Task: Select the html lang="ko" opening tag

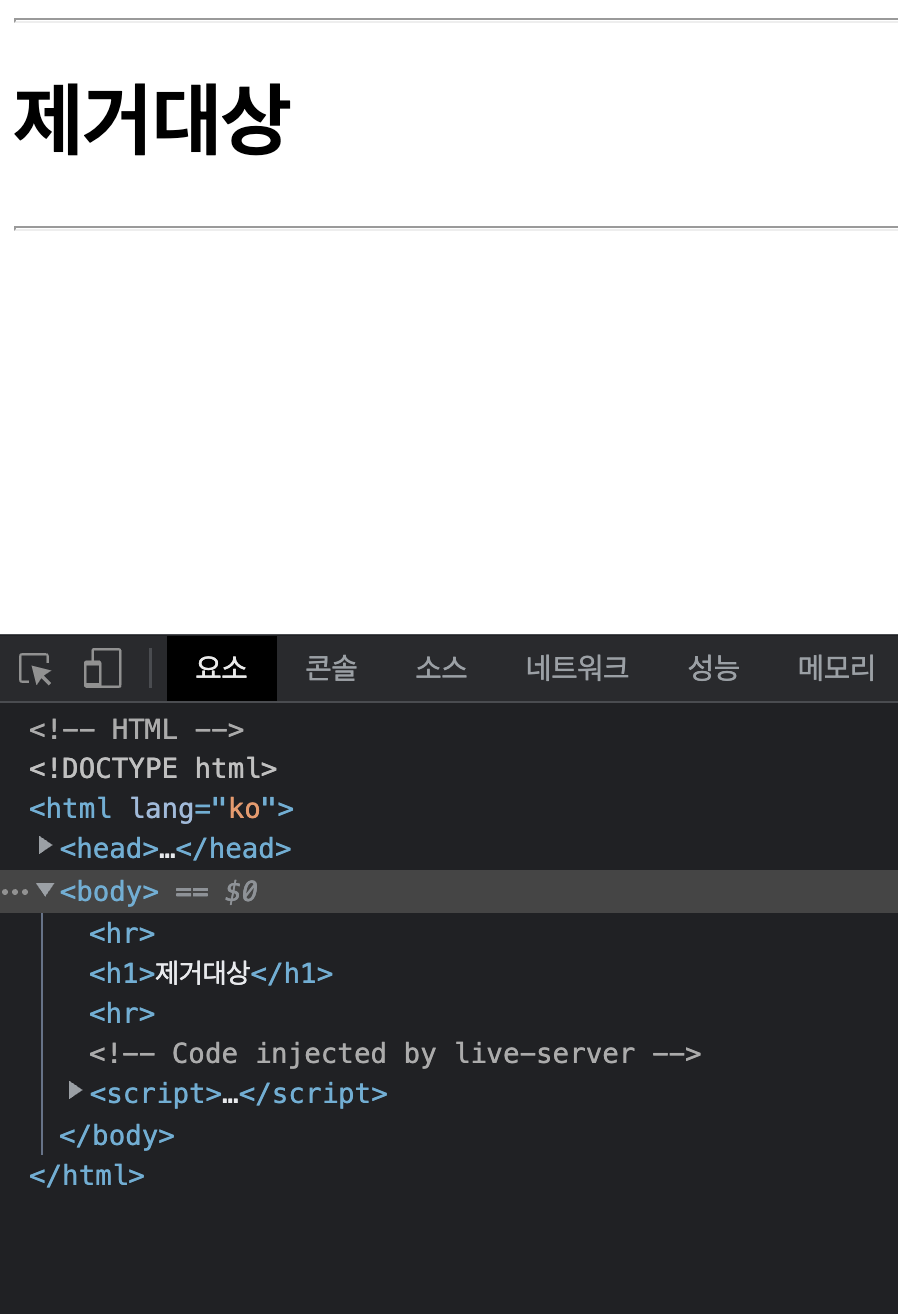Action: tap(161, 808)
